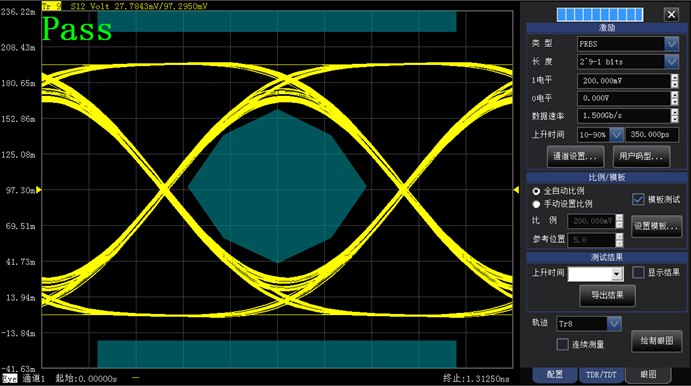Click the left yellow reference marker at 97.30m
This screenshot has width=691, height=386.
coord(39,190)
